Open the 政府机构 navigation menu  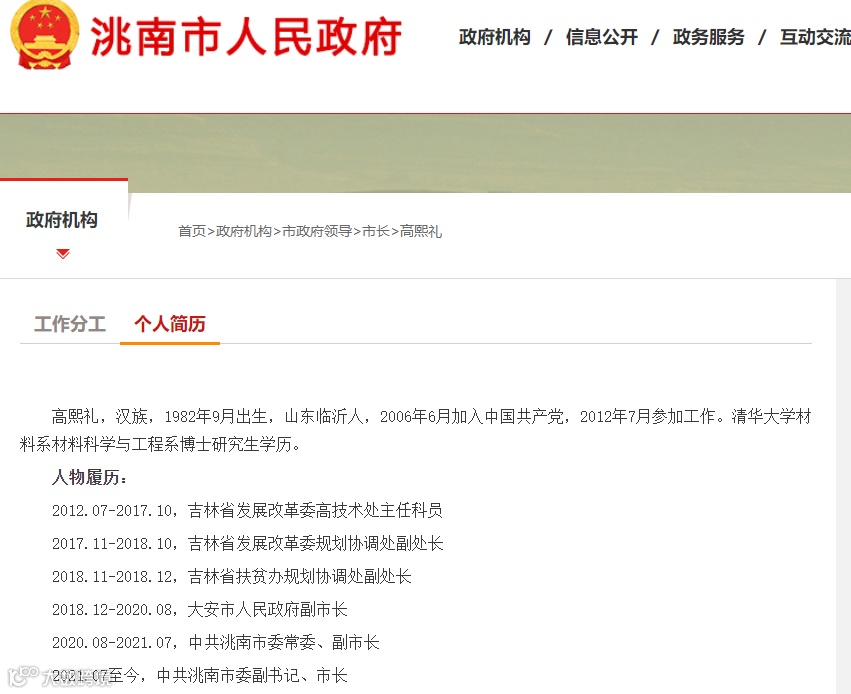494,37
